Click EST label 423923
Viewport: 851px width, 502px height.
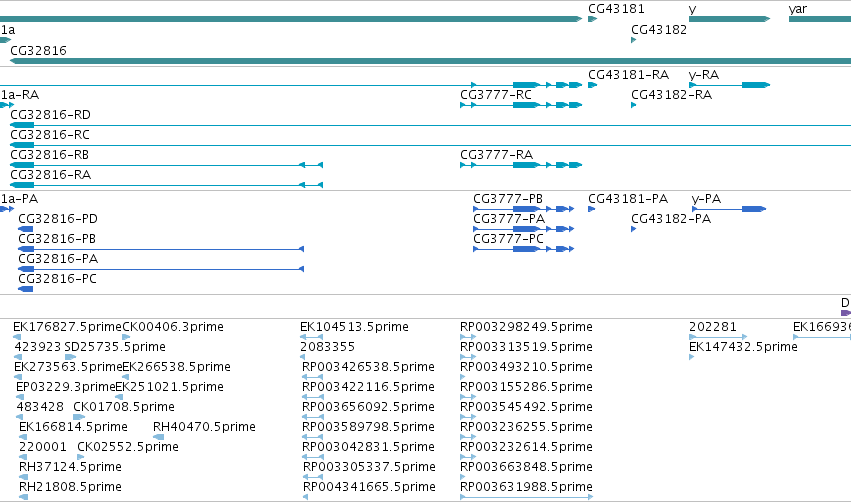click(x=37, y=347)
